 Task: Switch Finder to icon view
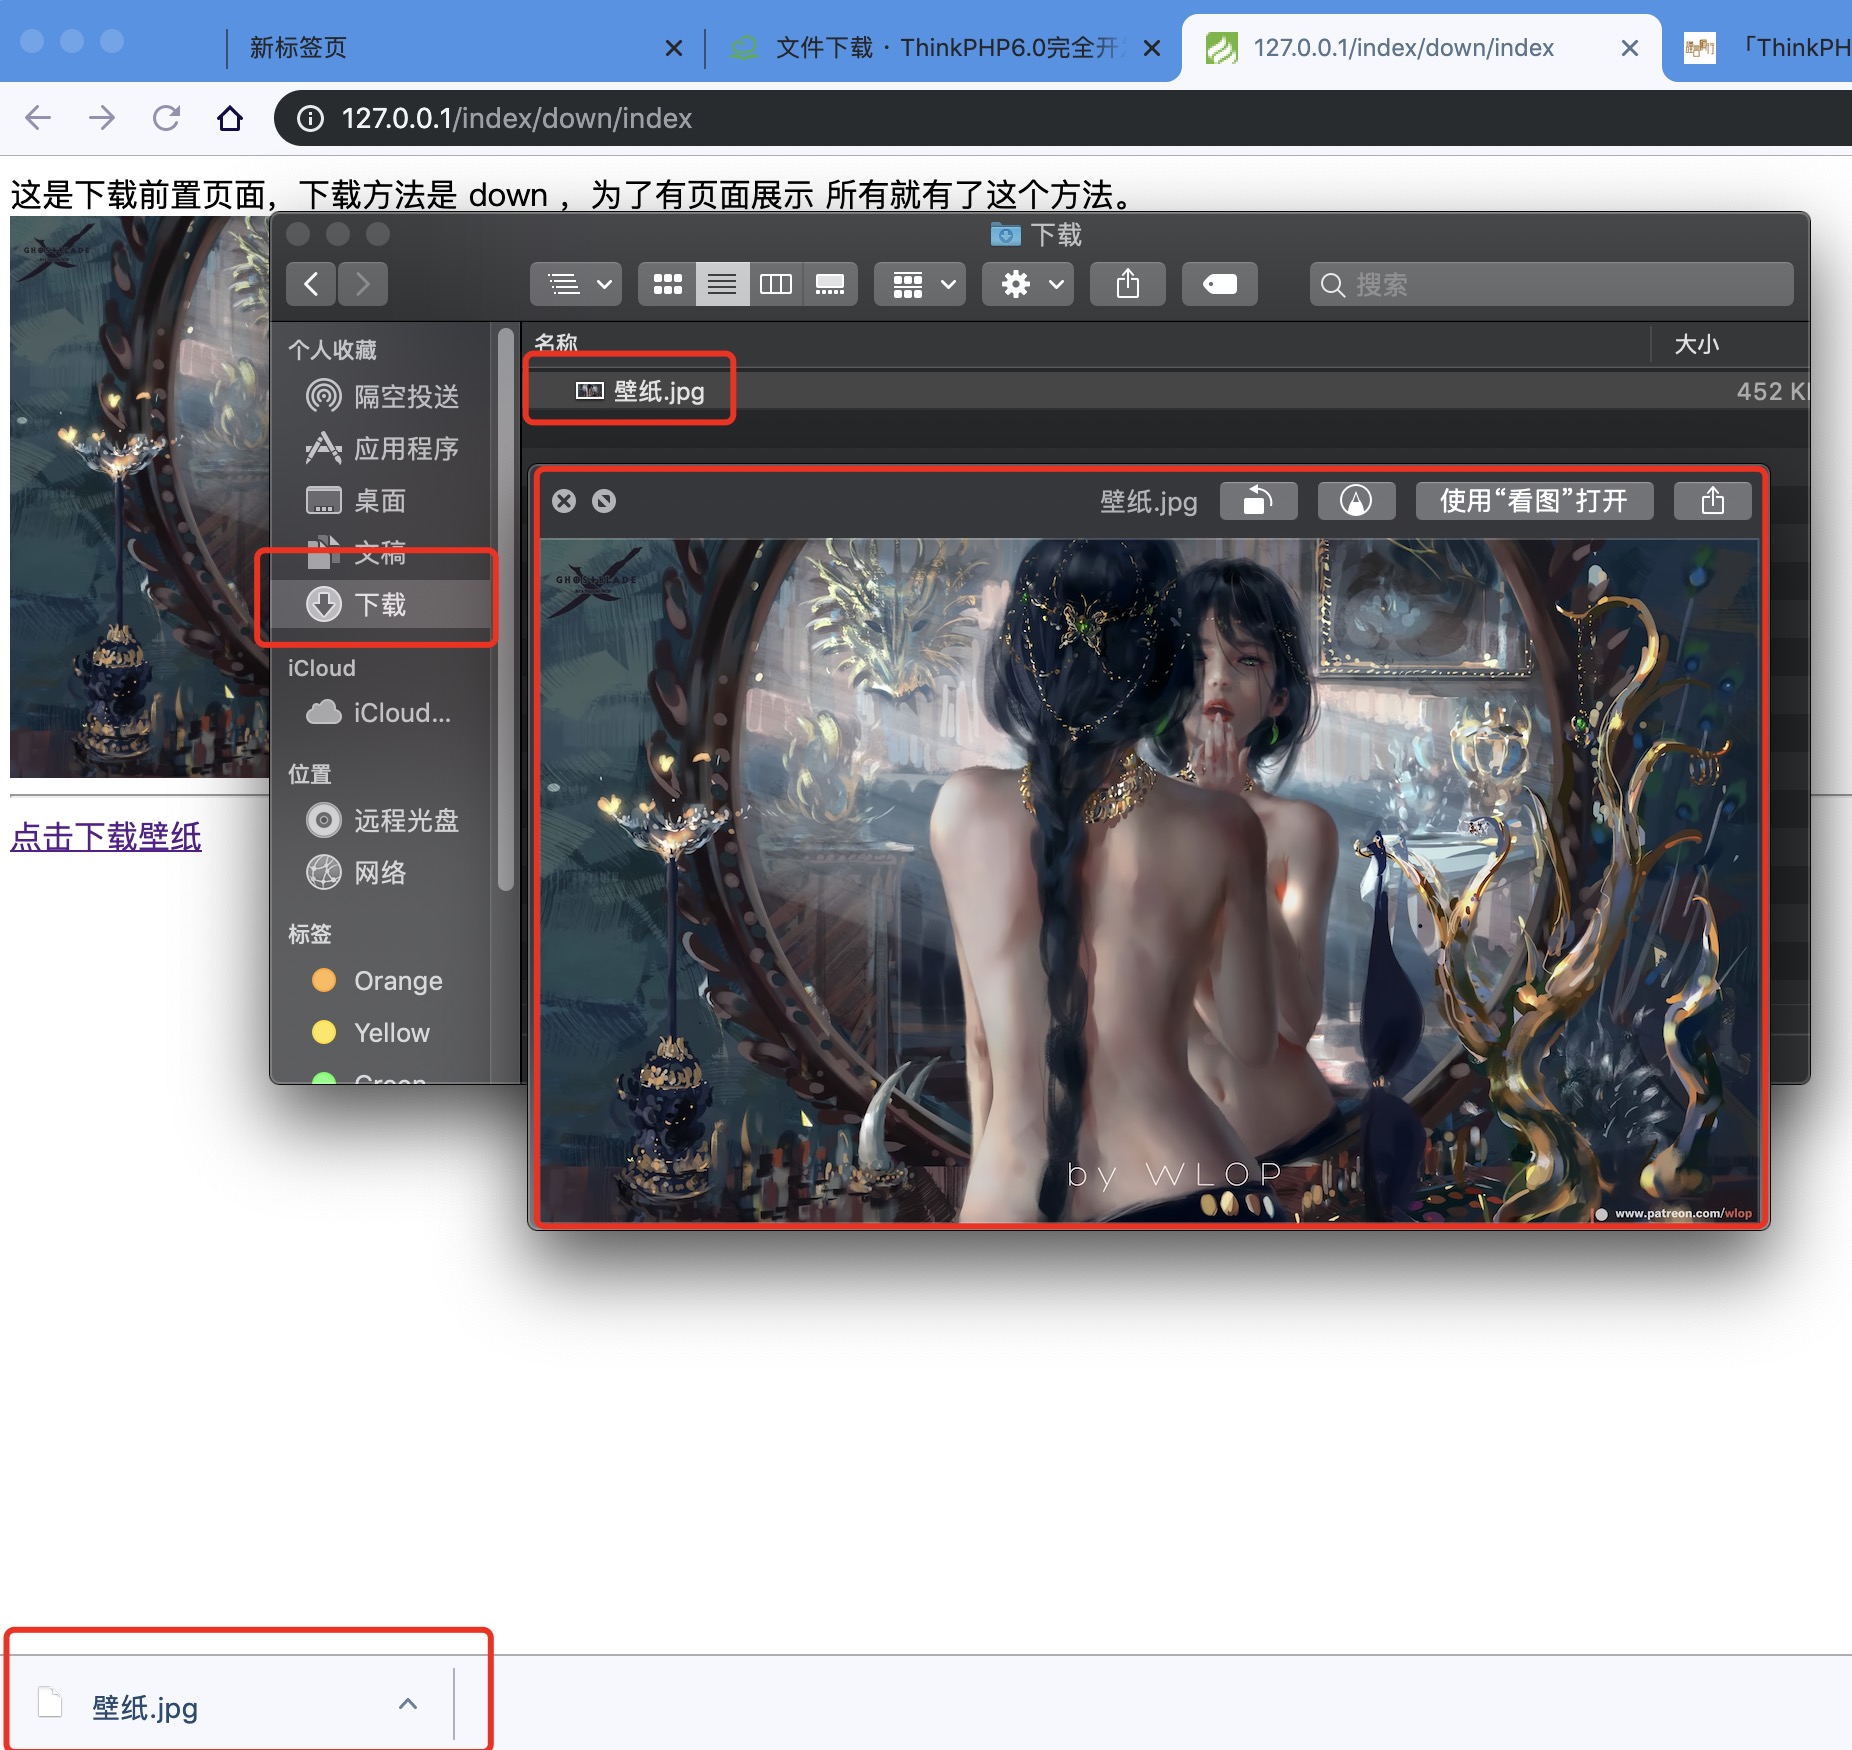667,284
